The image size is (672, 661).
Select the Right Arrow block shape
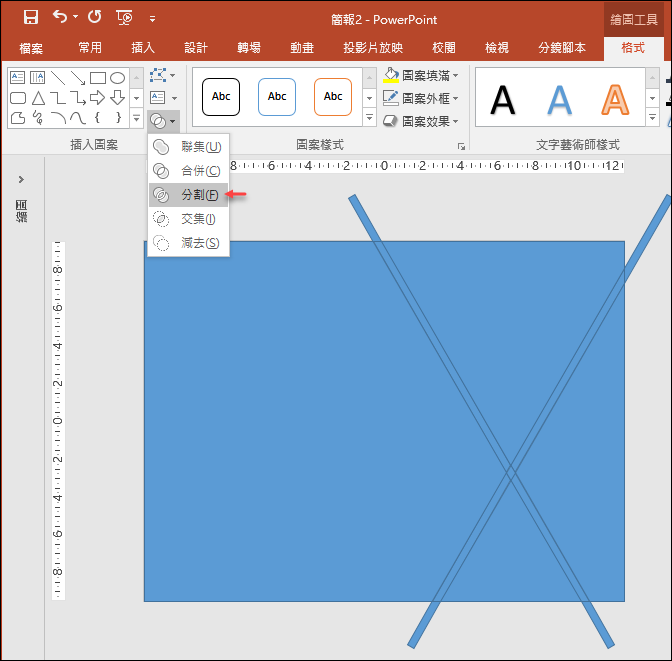98,98
